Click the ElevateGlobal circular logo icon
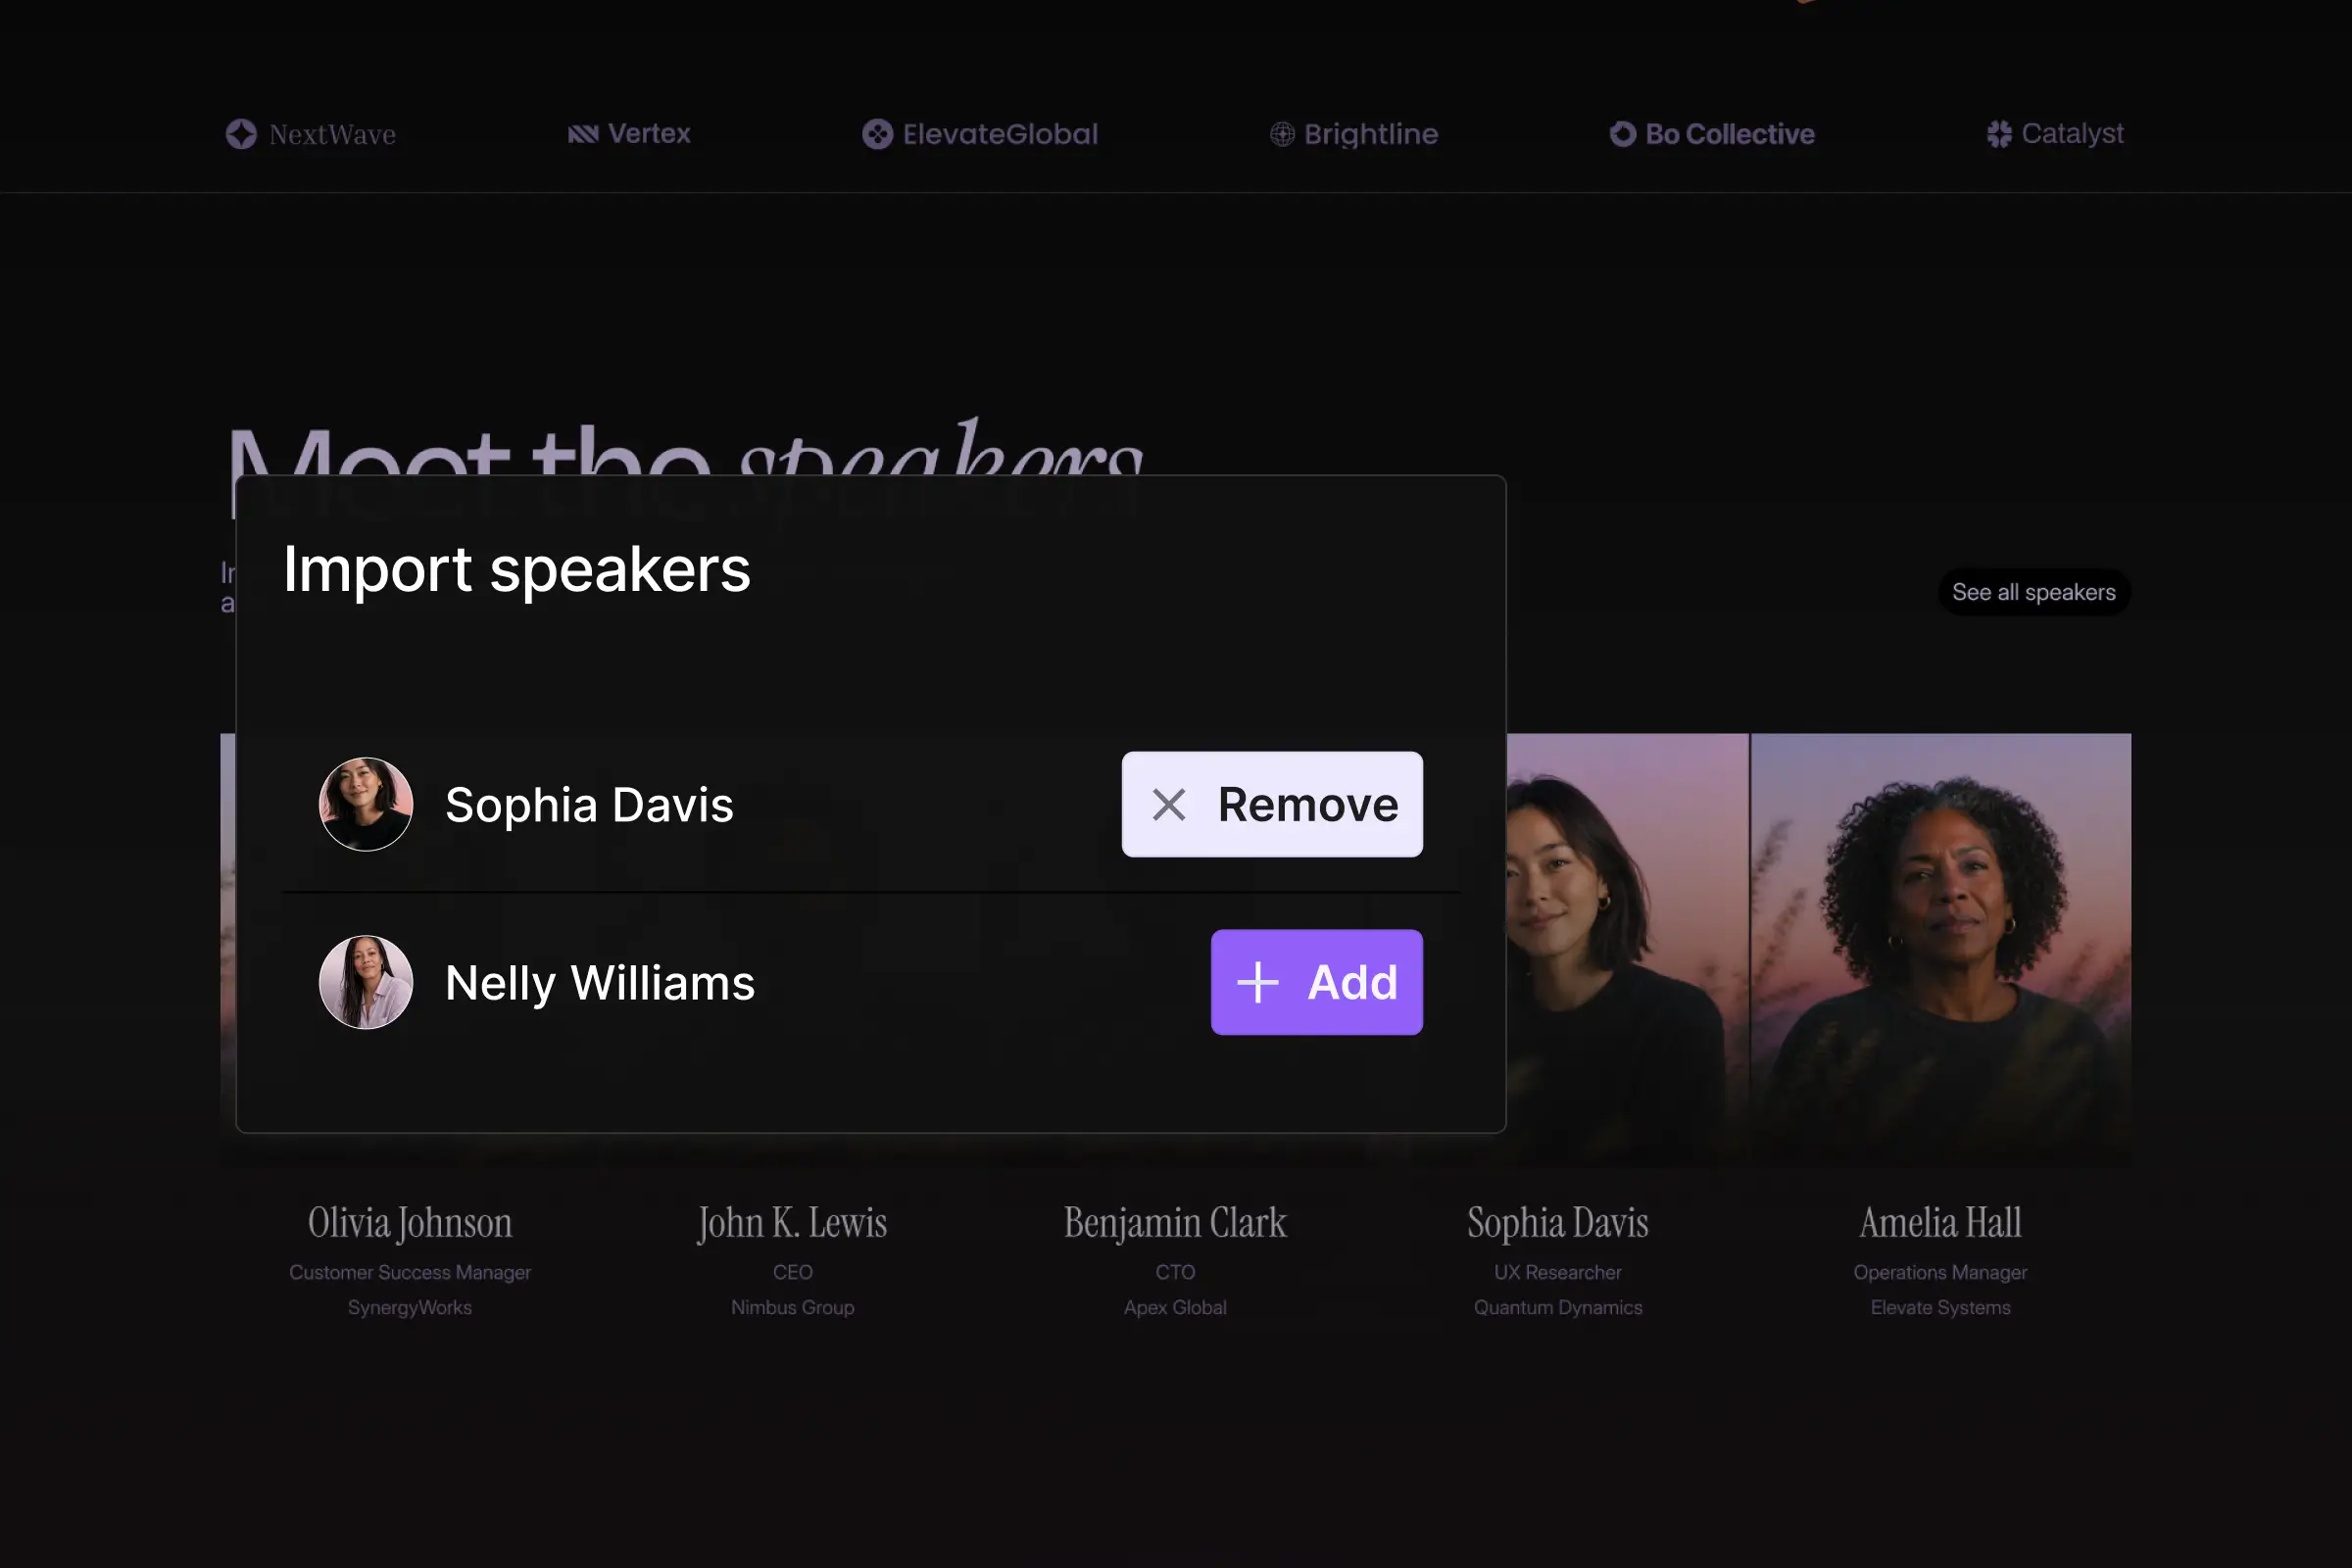2352x1568 pixels. [x=877, y=134]
